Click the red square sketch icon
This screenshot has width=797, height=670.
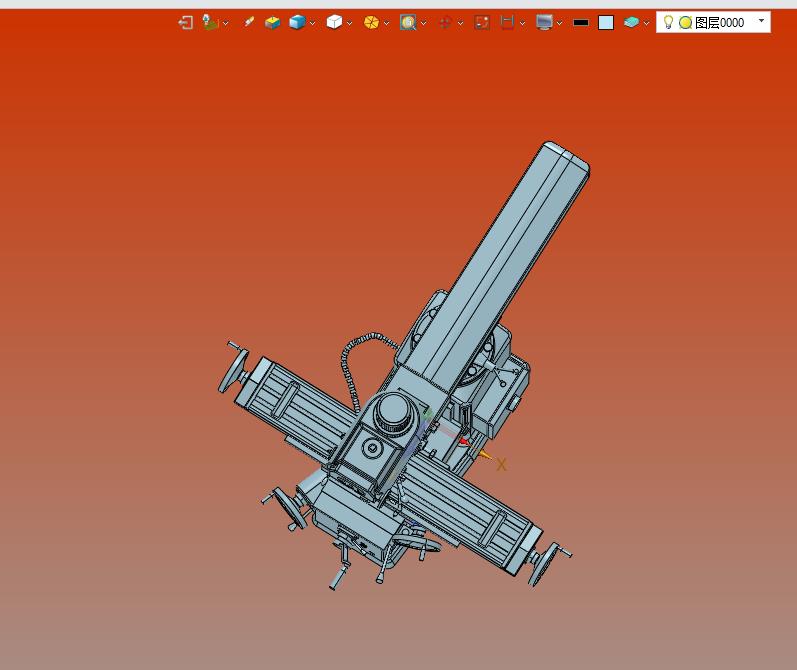(482, 23)
